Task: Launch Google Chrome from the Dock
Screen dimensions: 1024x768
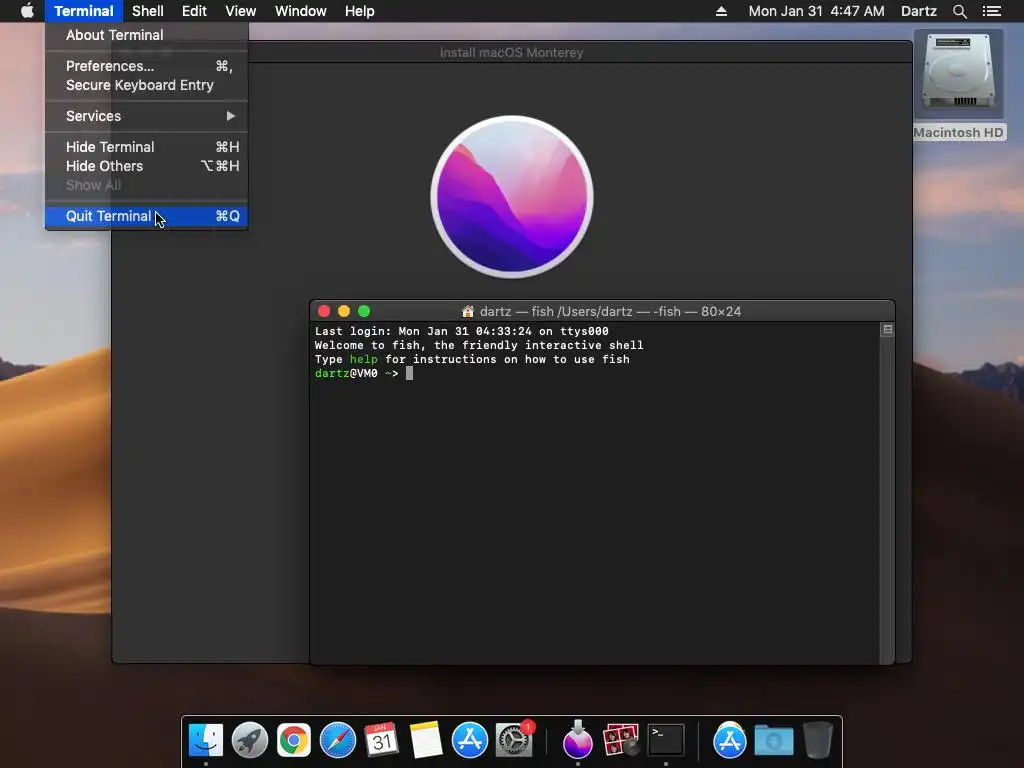Action: (x=294, y=741)
